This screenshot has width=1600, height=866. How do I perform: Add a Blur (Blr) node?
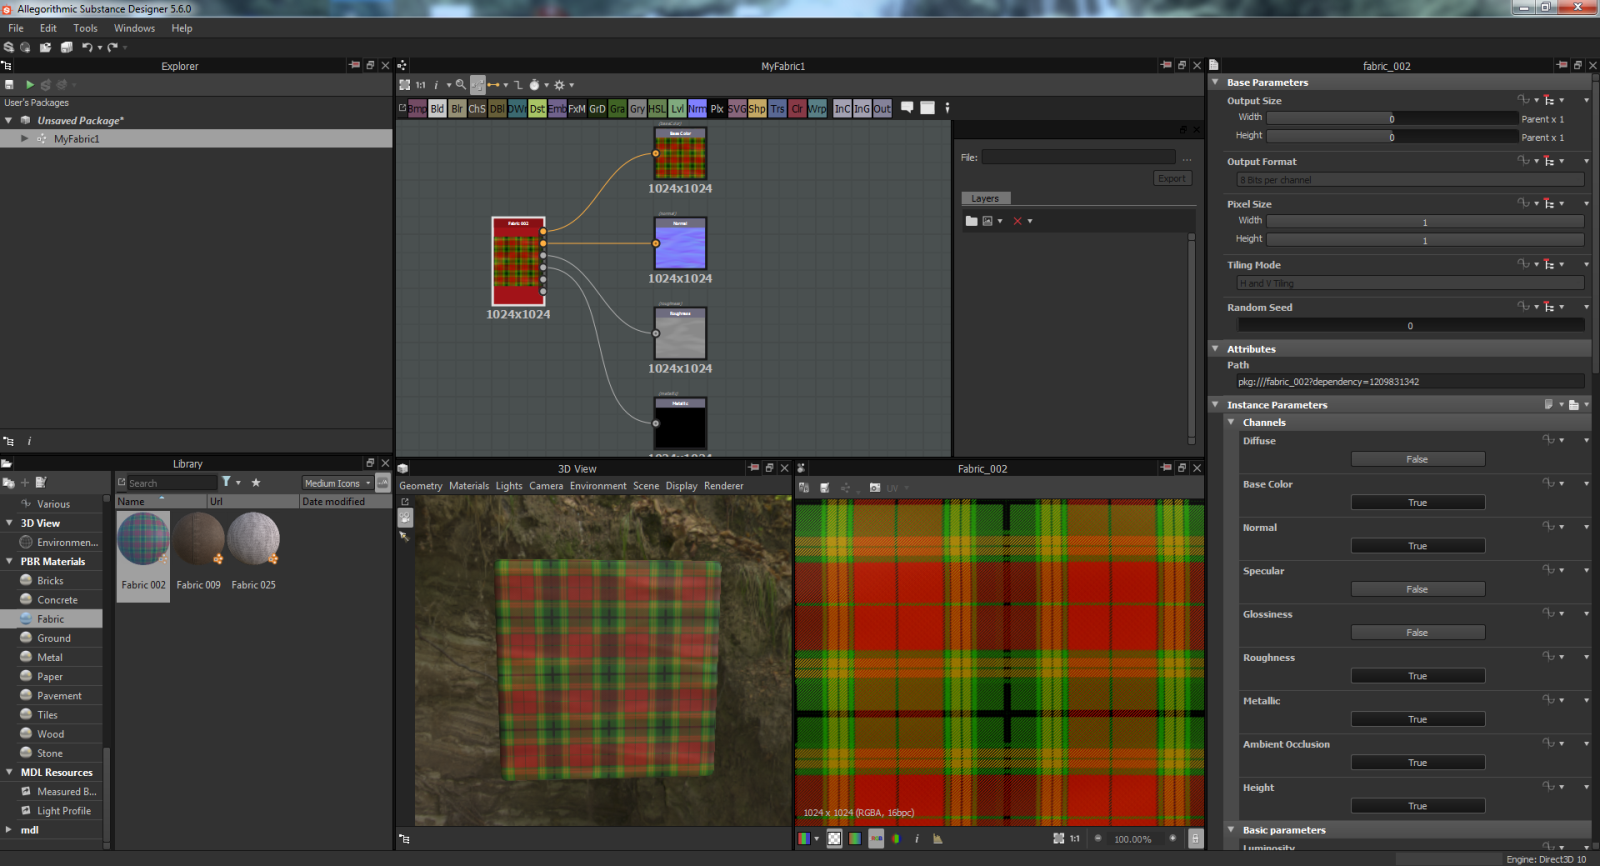coord(457,108)
